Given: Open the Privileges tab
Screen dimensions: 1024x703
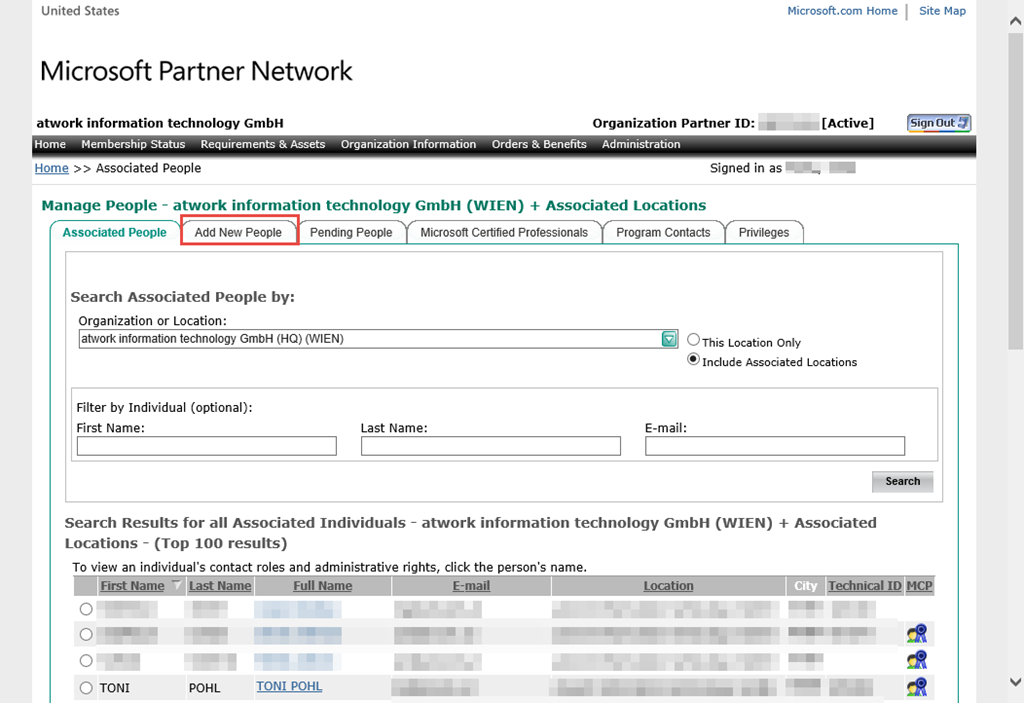Looking at the screenshot, I should 764,232.
